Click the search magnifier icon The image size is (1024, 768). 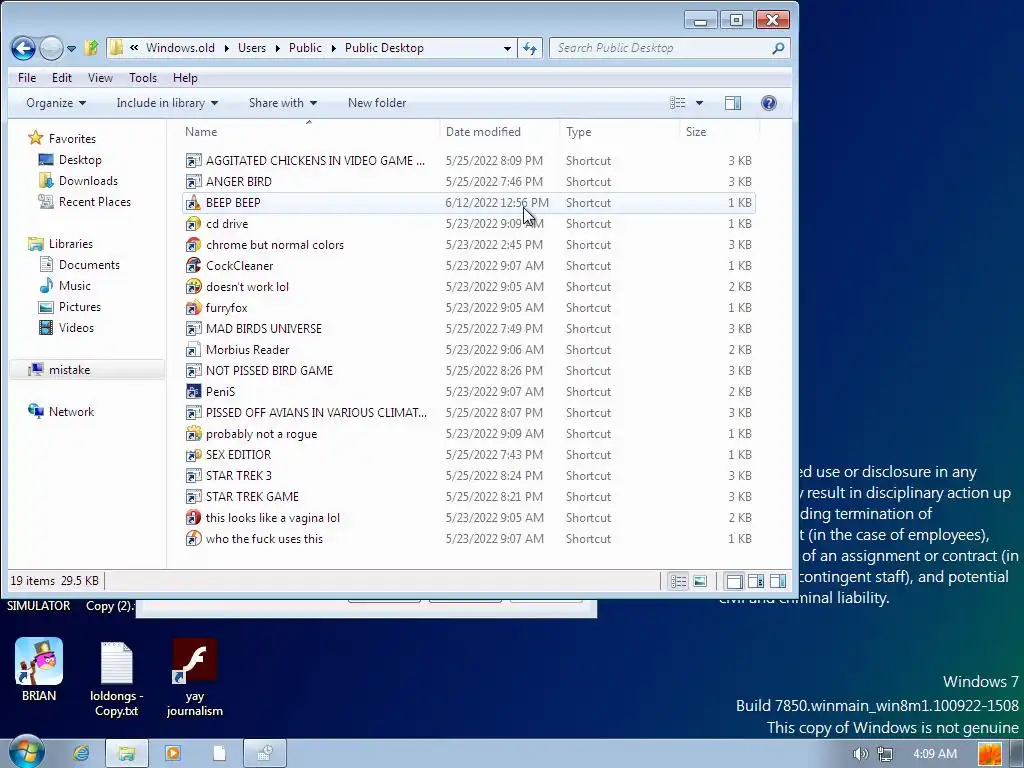[778, 48]
